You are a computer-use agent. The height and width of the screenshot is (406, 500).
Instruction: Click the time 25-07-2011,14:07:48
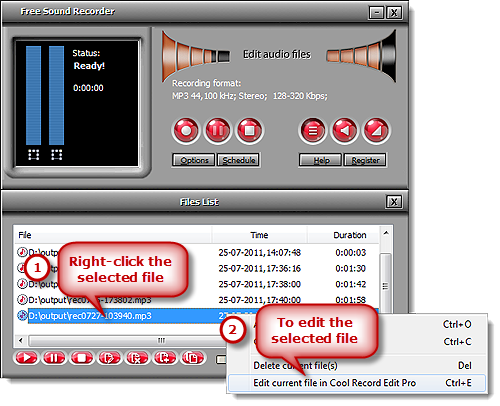coord(260,253)
